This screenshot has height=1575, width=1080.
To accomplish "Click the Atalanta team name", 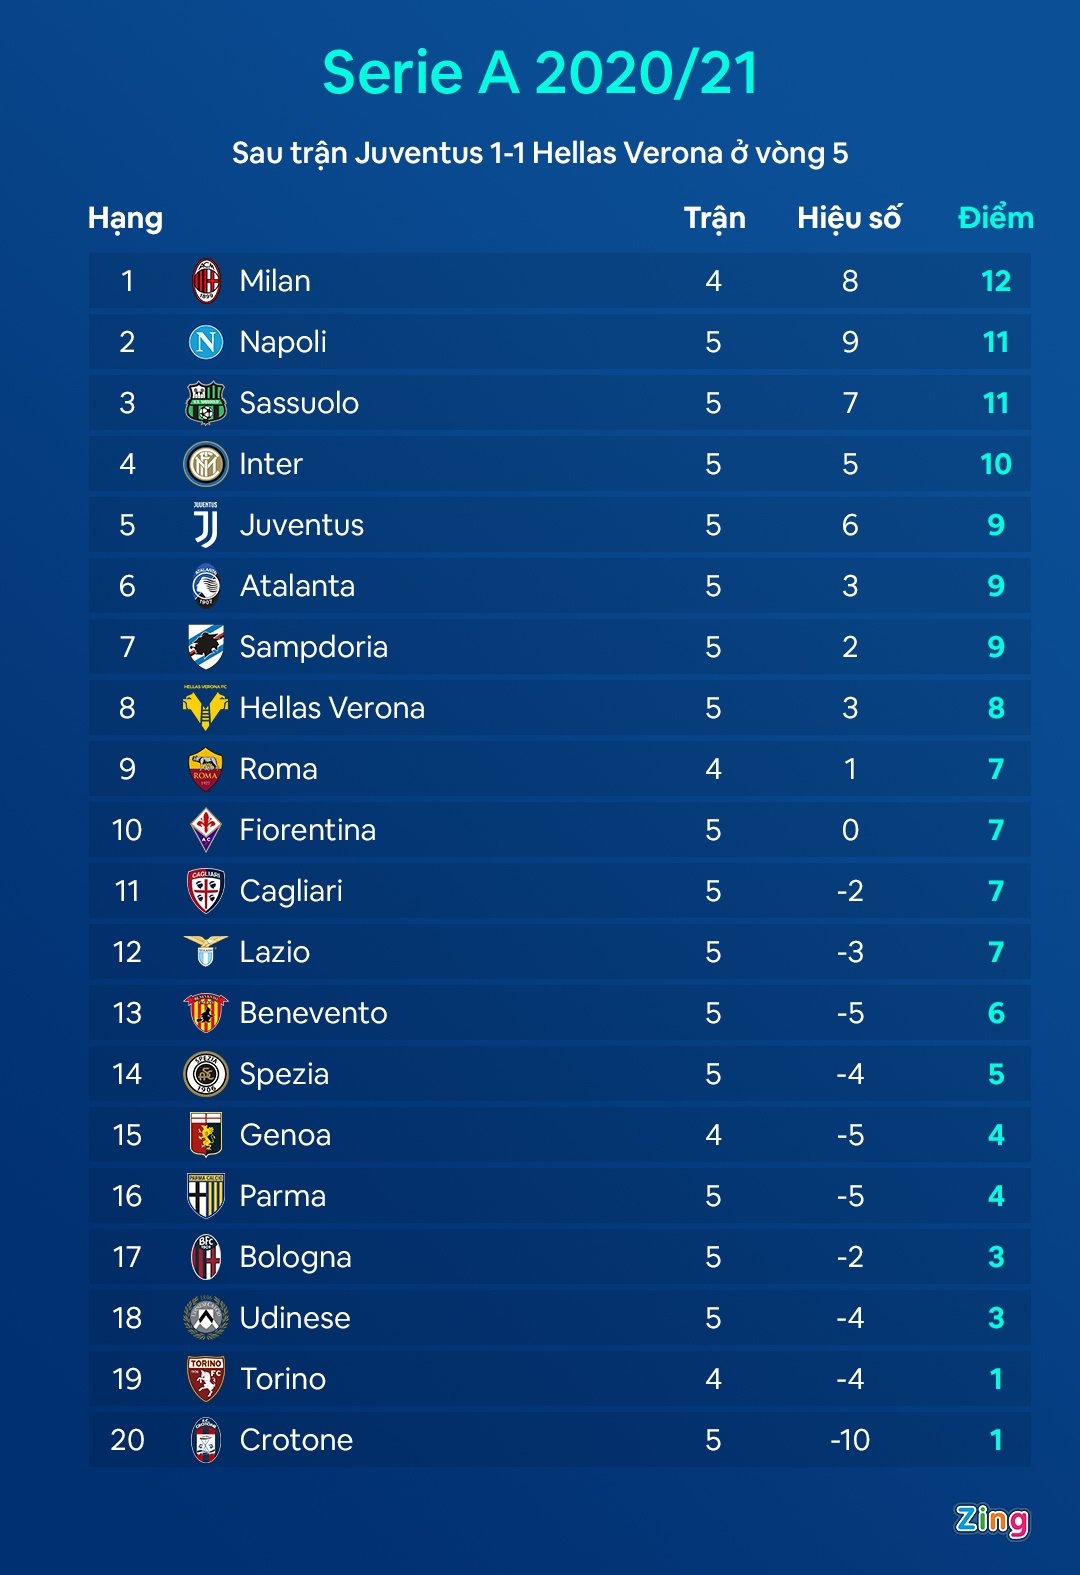I will [x=297, y=586].
